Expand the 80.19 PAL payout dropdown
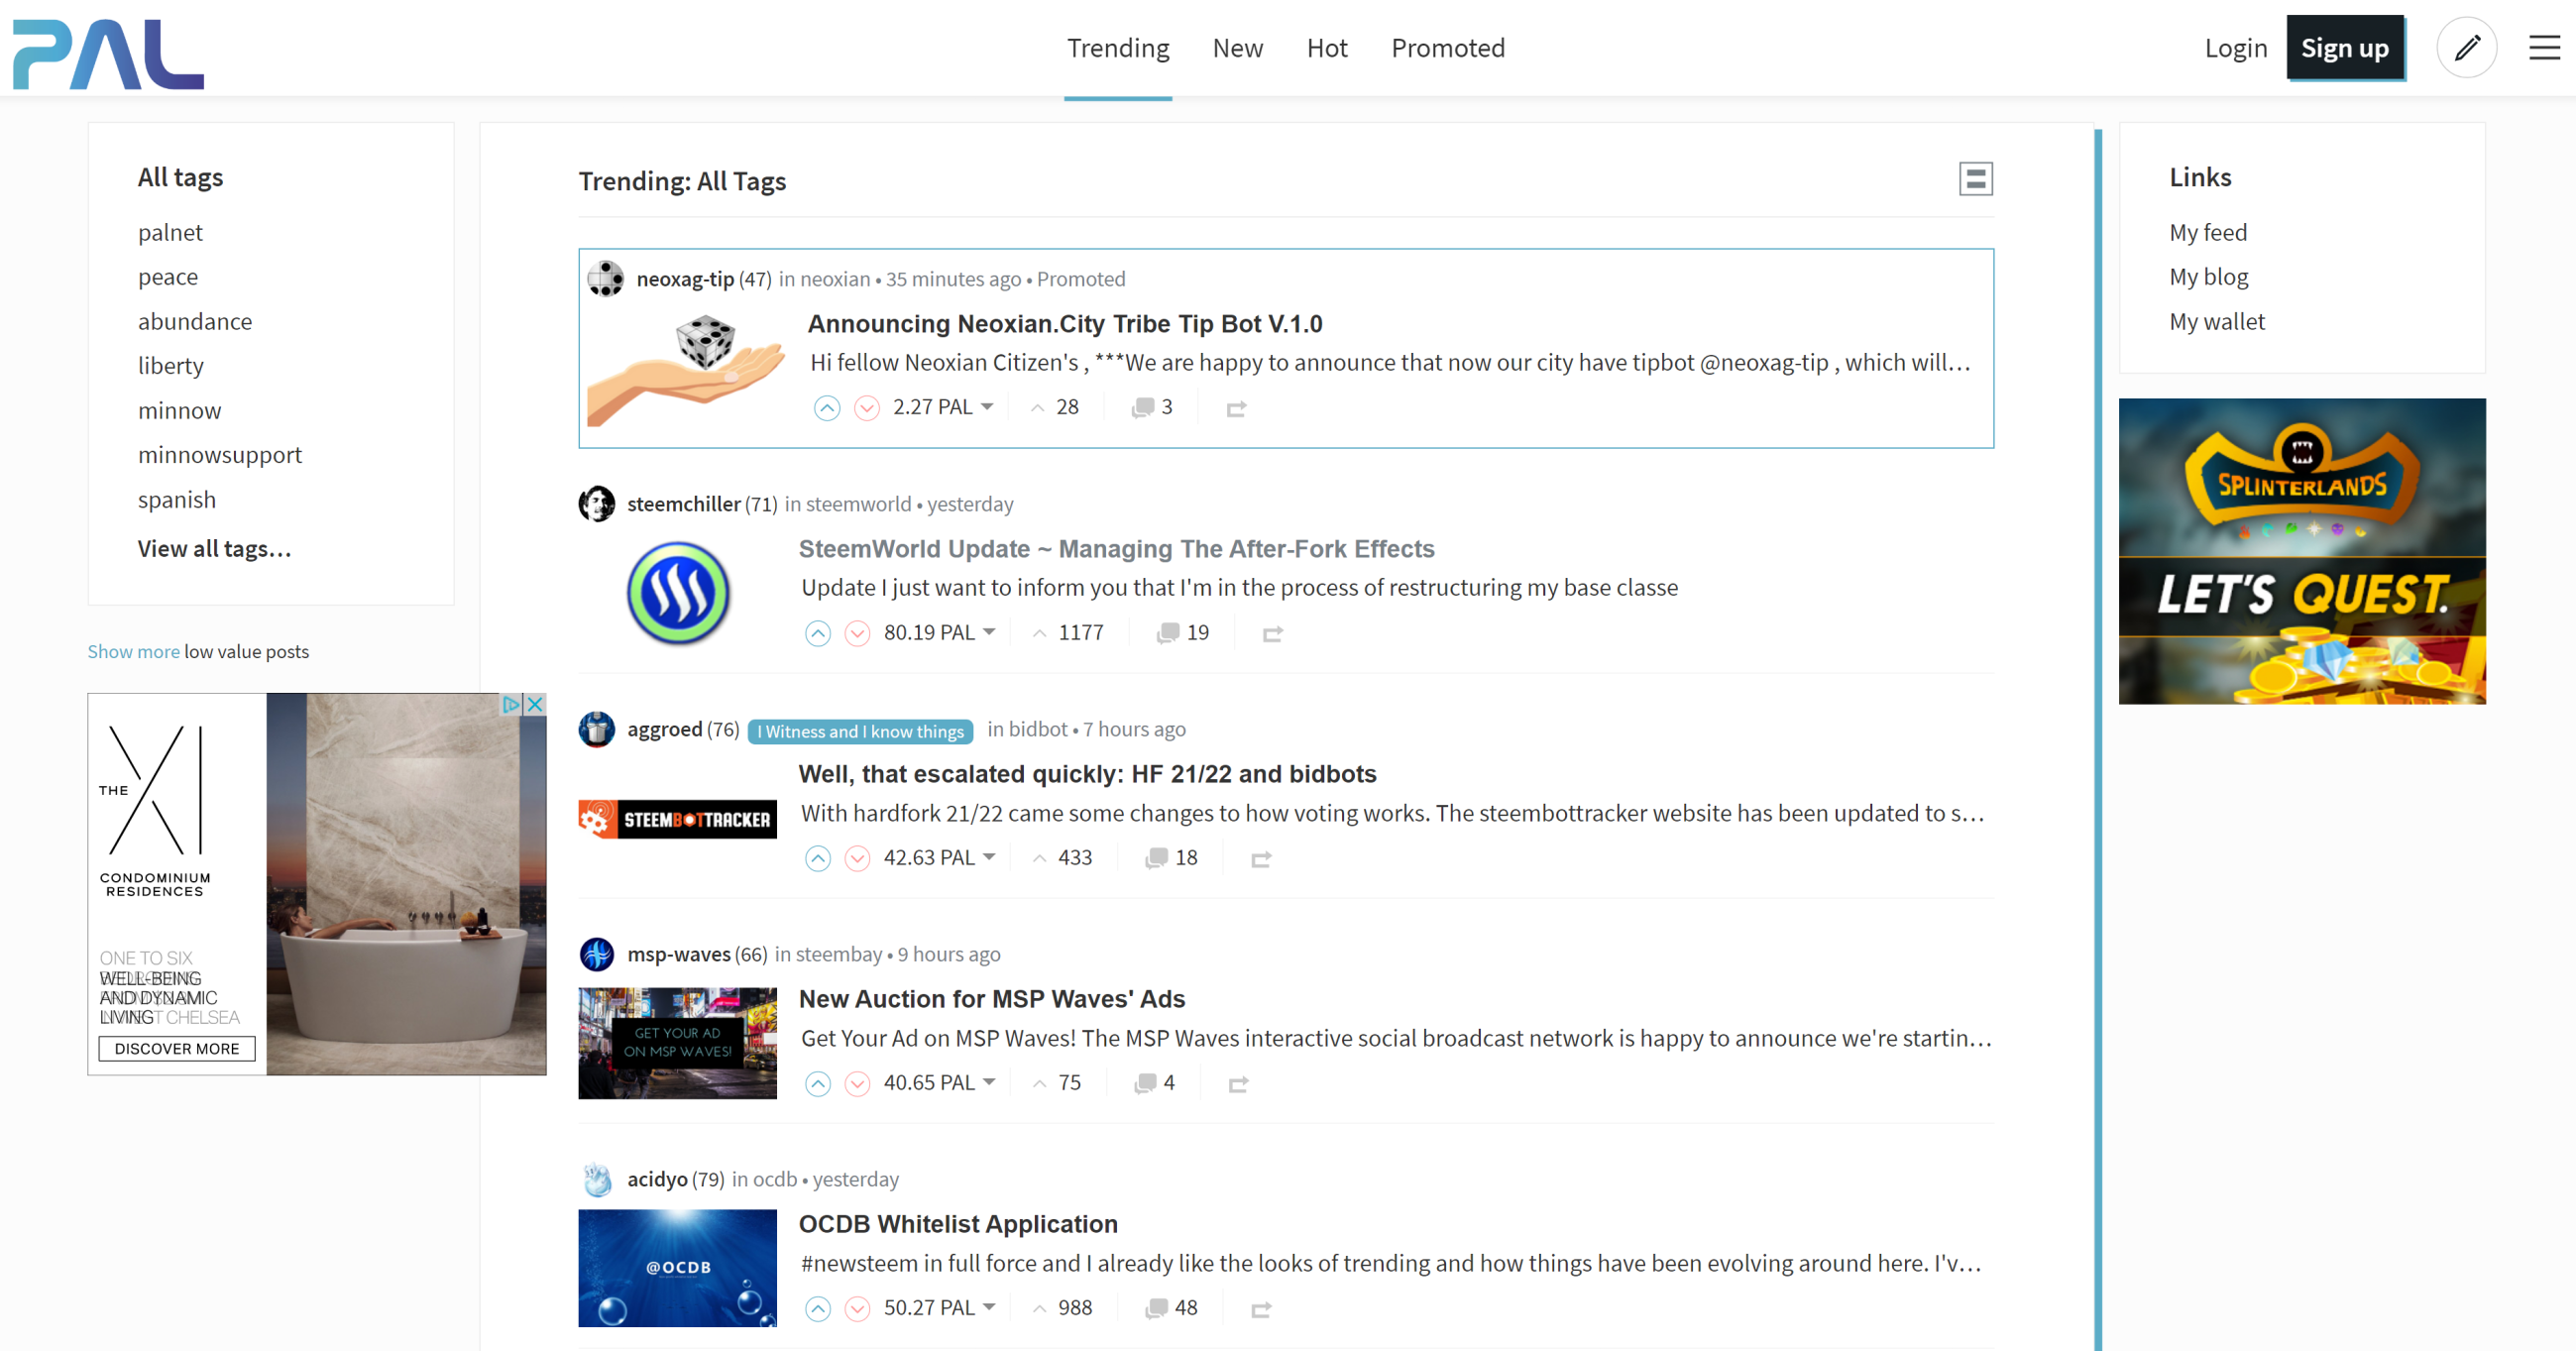 [940, 633]
